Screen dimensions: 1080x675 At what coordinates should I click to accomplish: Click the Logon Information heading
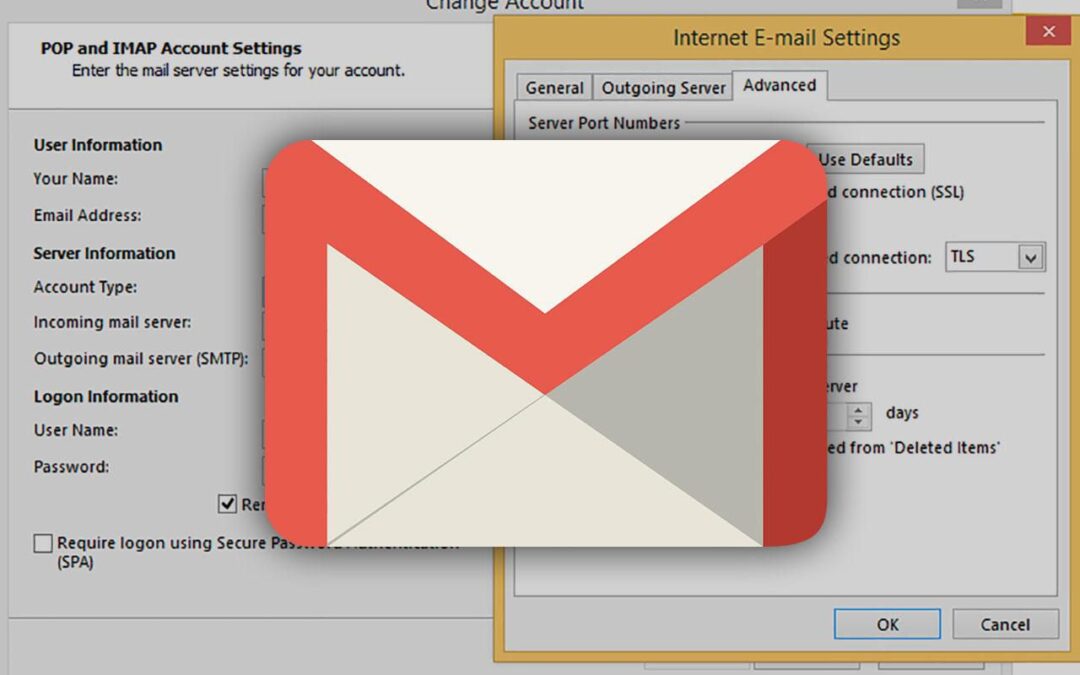(x=106, y=397)
